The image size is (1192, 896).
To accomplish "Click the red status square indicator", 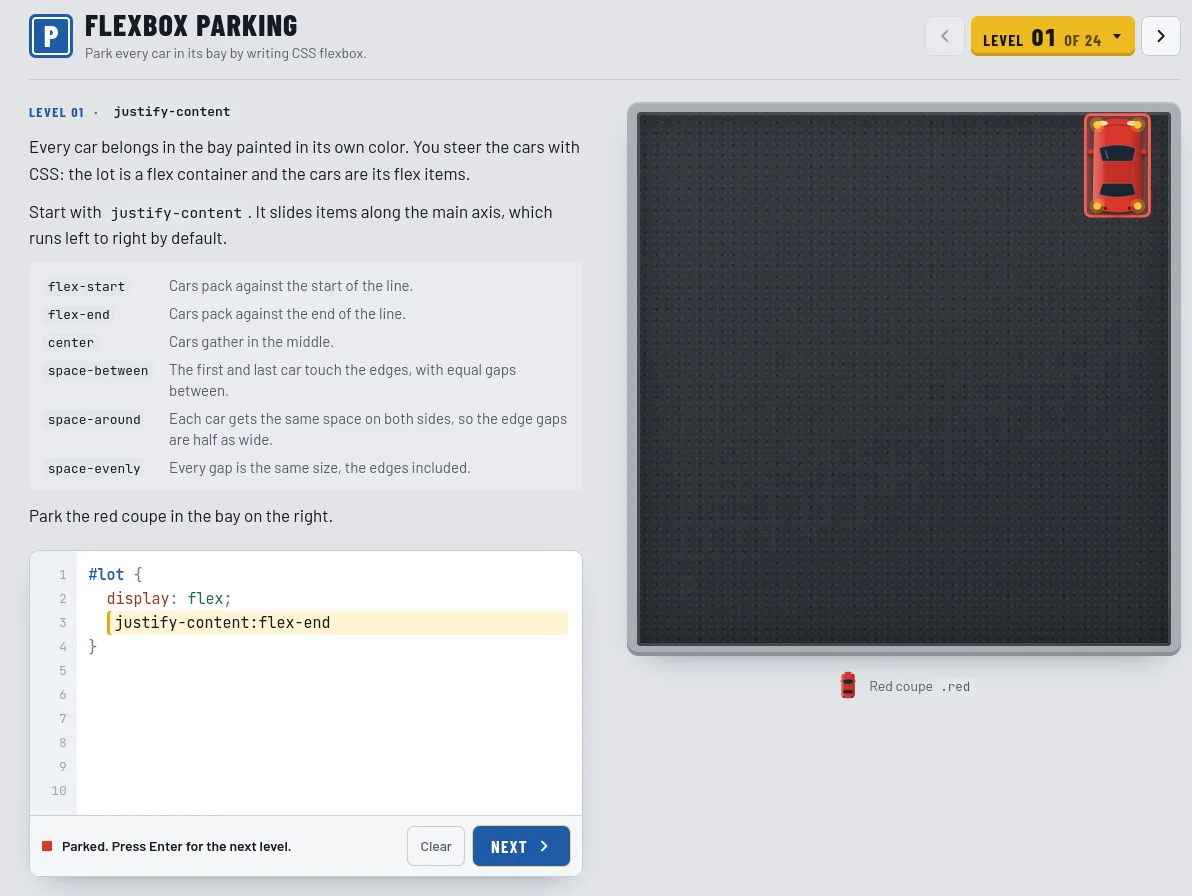I will click(x=47, y=846).
